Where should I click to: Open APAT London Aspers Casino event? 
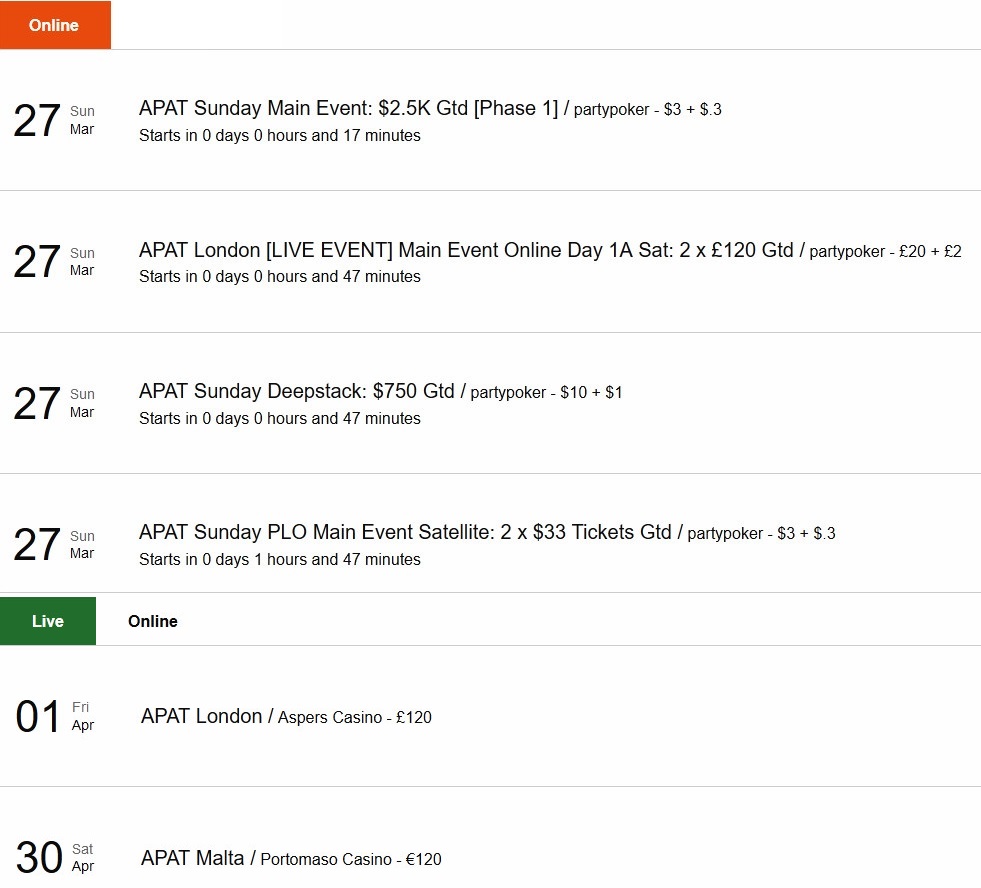point(286,717)
